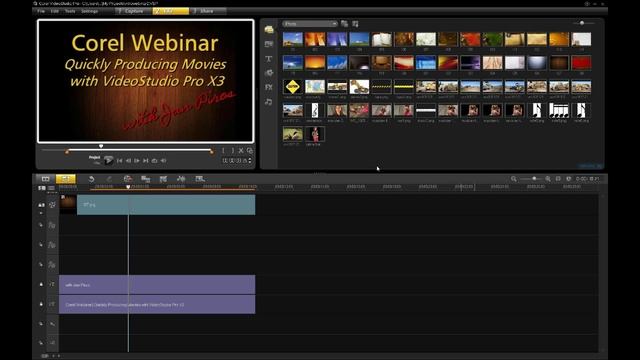Open the FX Filter library
The image size is (640, 360).
[269, 87]
